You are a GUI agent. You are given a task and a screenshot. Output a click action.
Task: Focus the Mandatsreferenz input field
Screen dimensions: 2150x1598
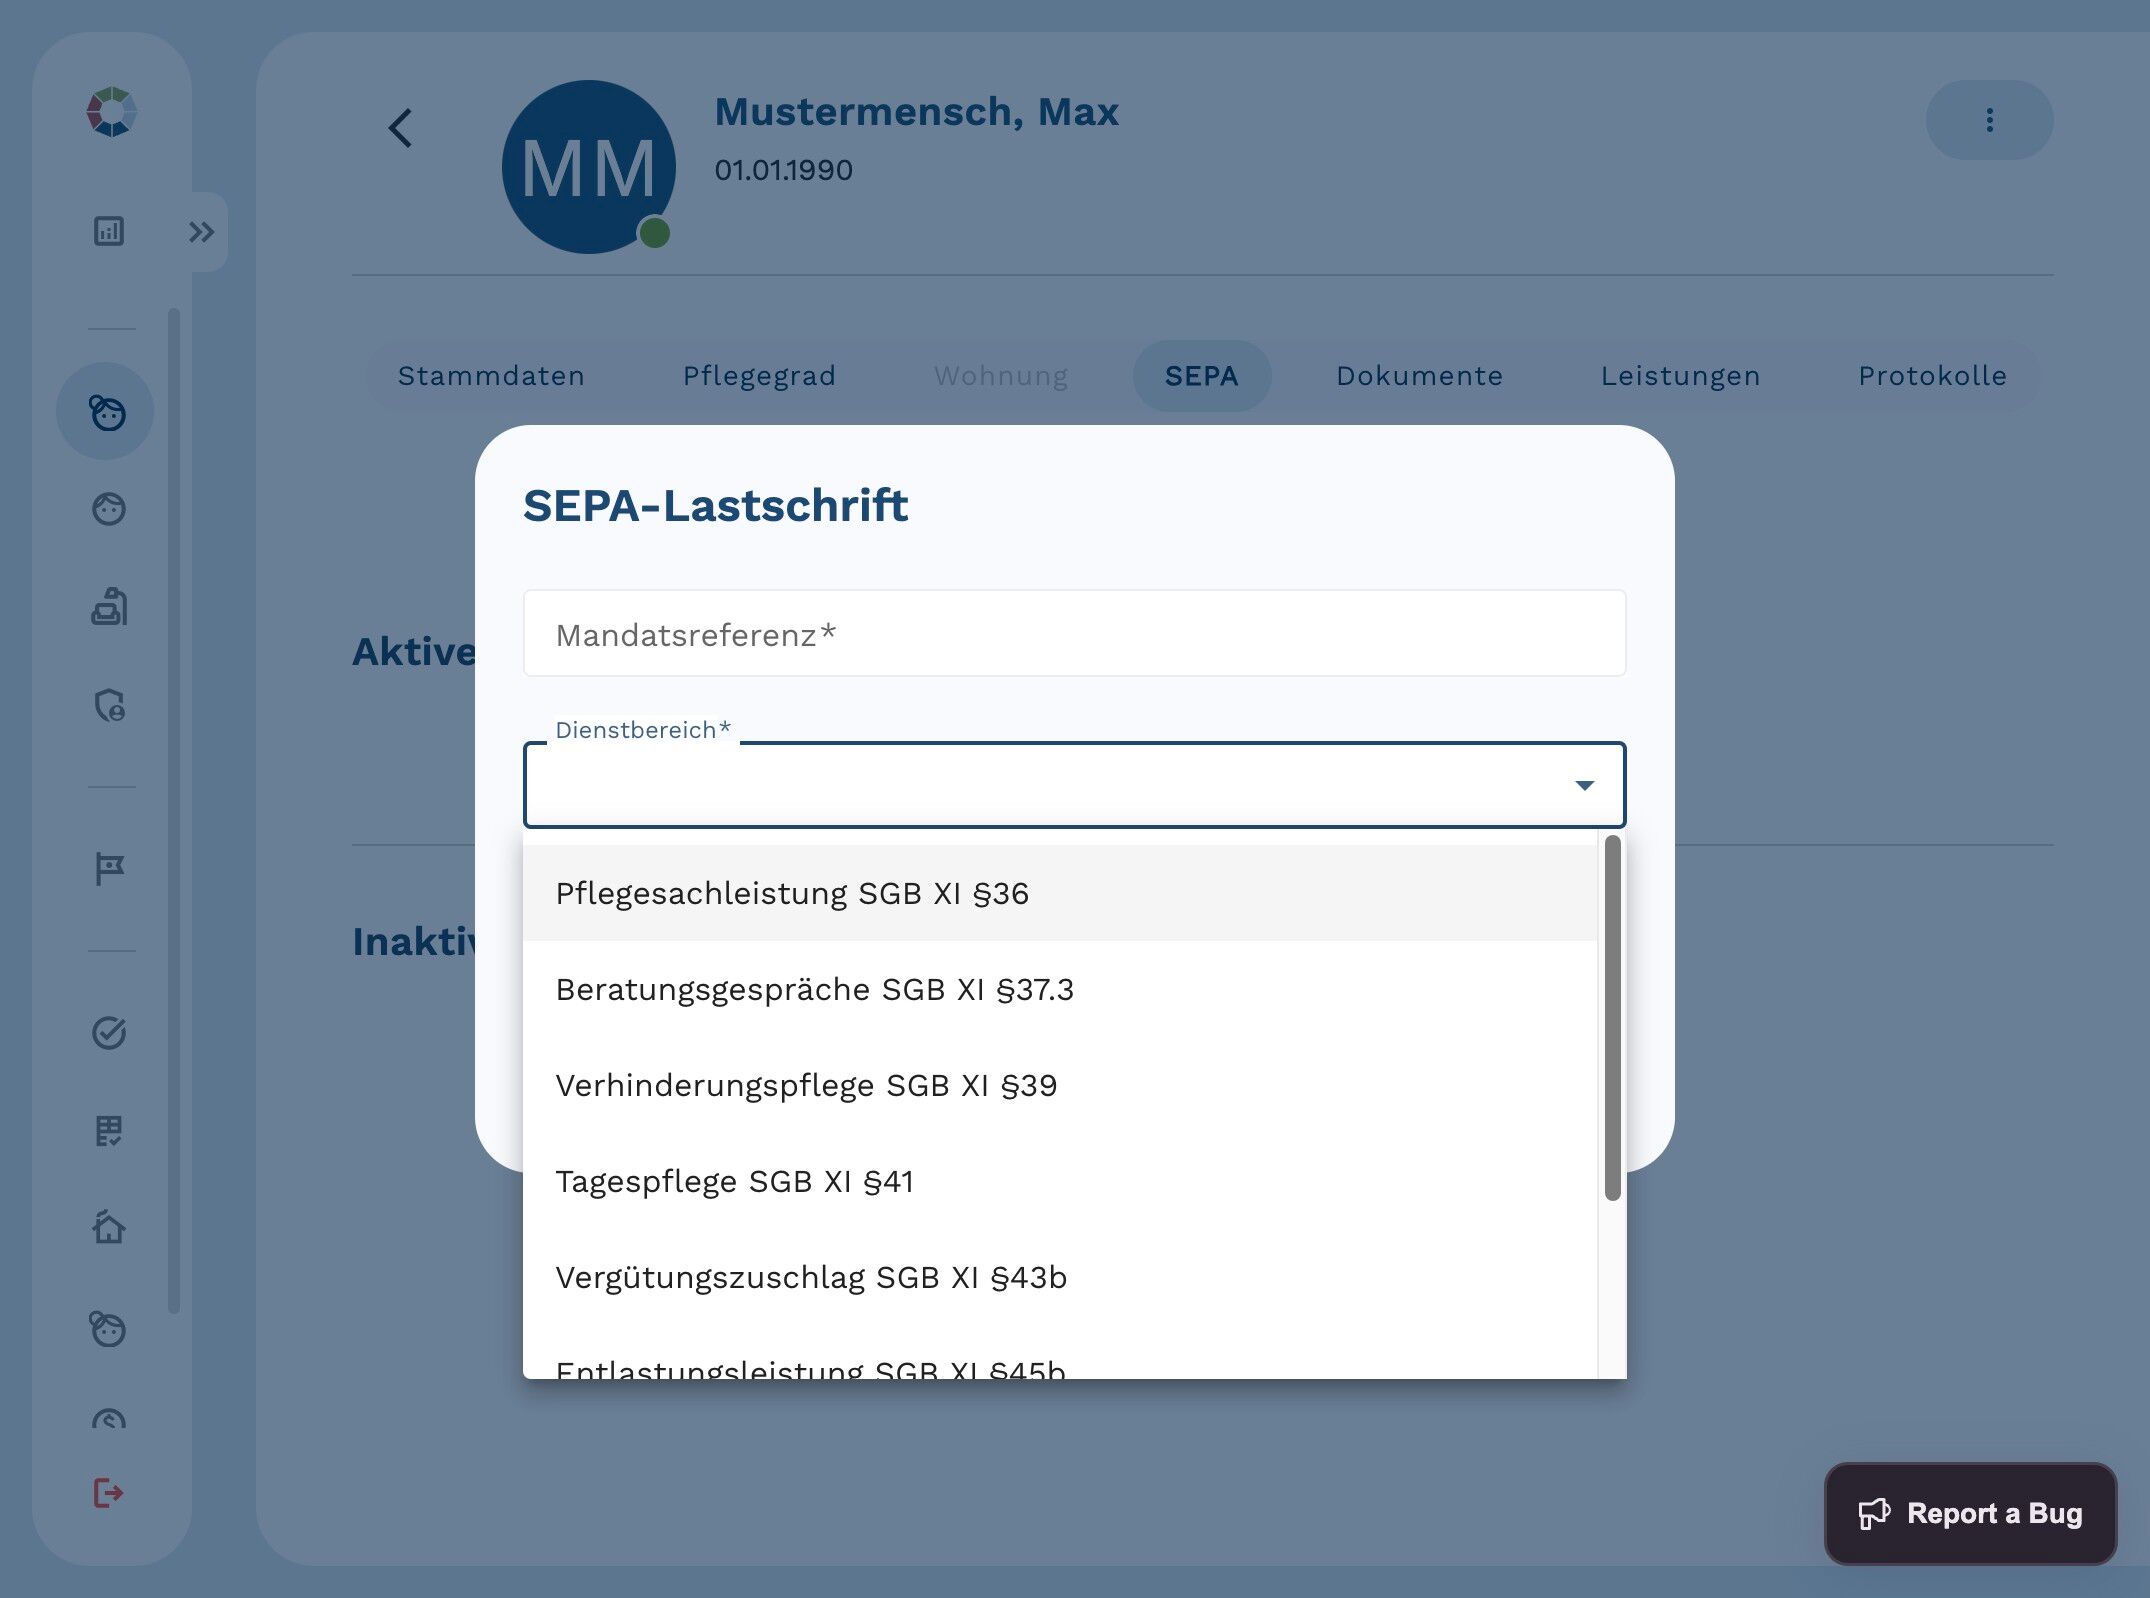(x=1074, y=634)
